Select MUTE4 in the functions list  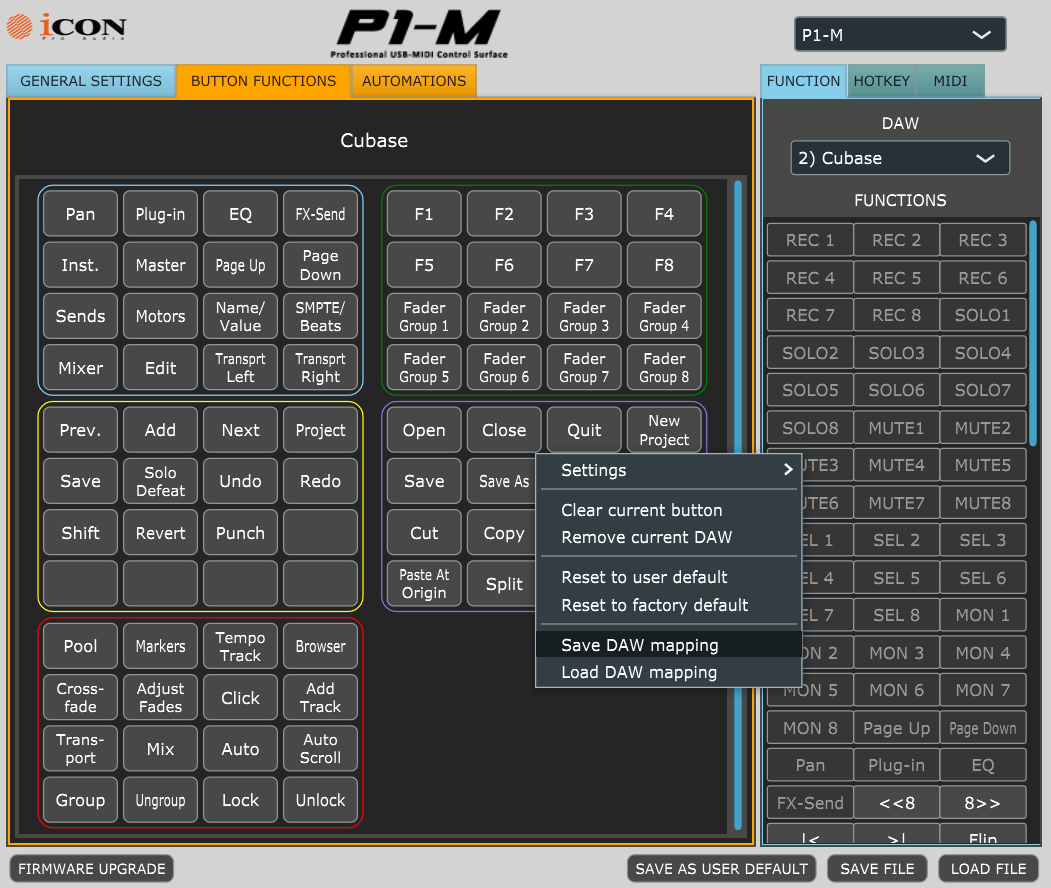896,465
